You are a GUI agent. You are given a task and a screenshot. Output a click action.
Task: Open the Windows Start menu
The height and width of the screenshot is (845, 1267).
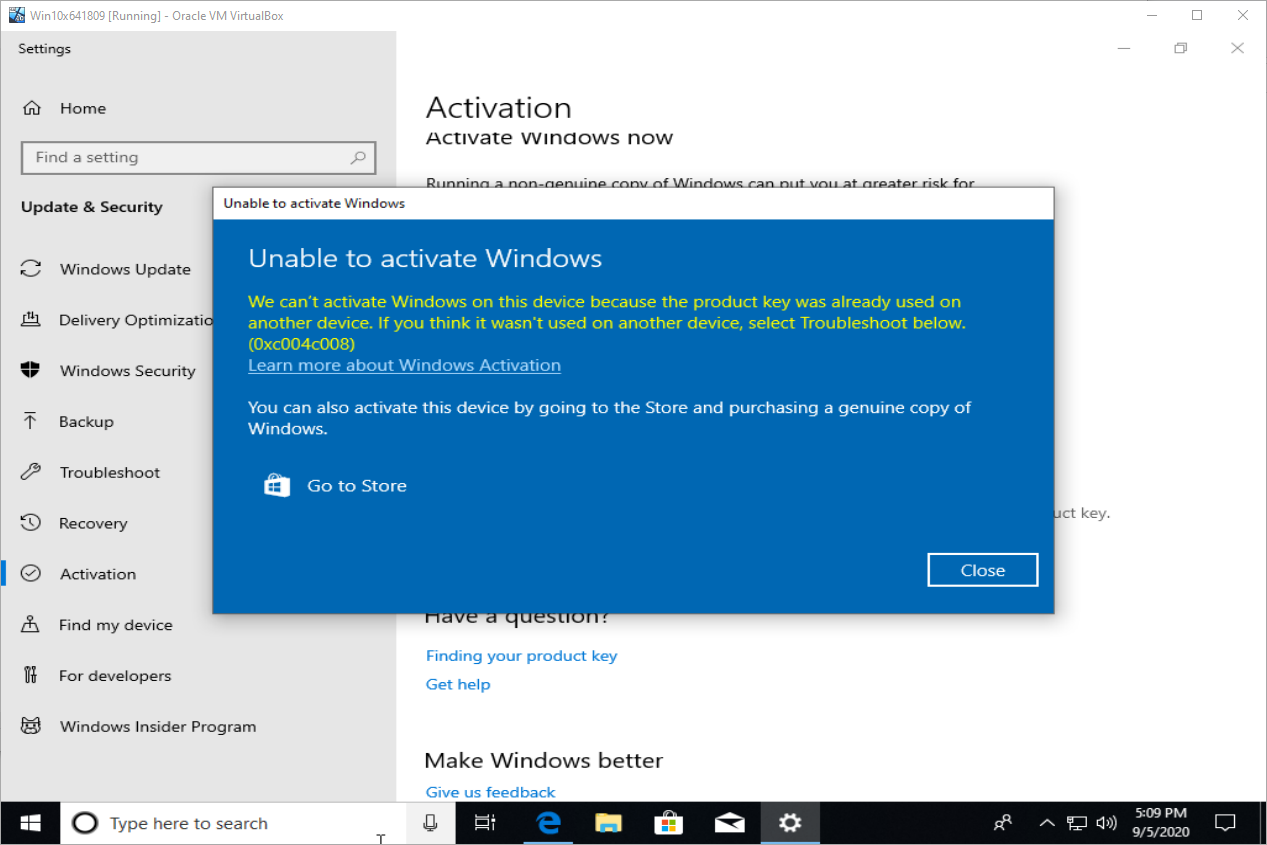[x=30, y=823]
